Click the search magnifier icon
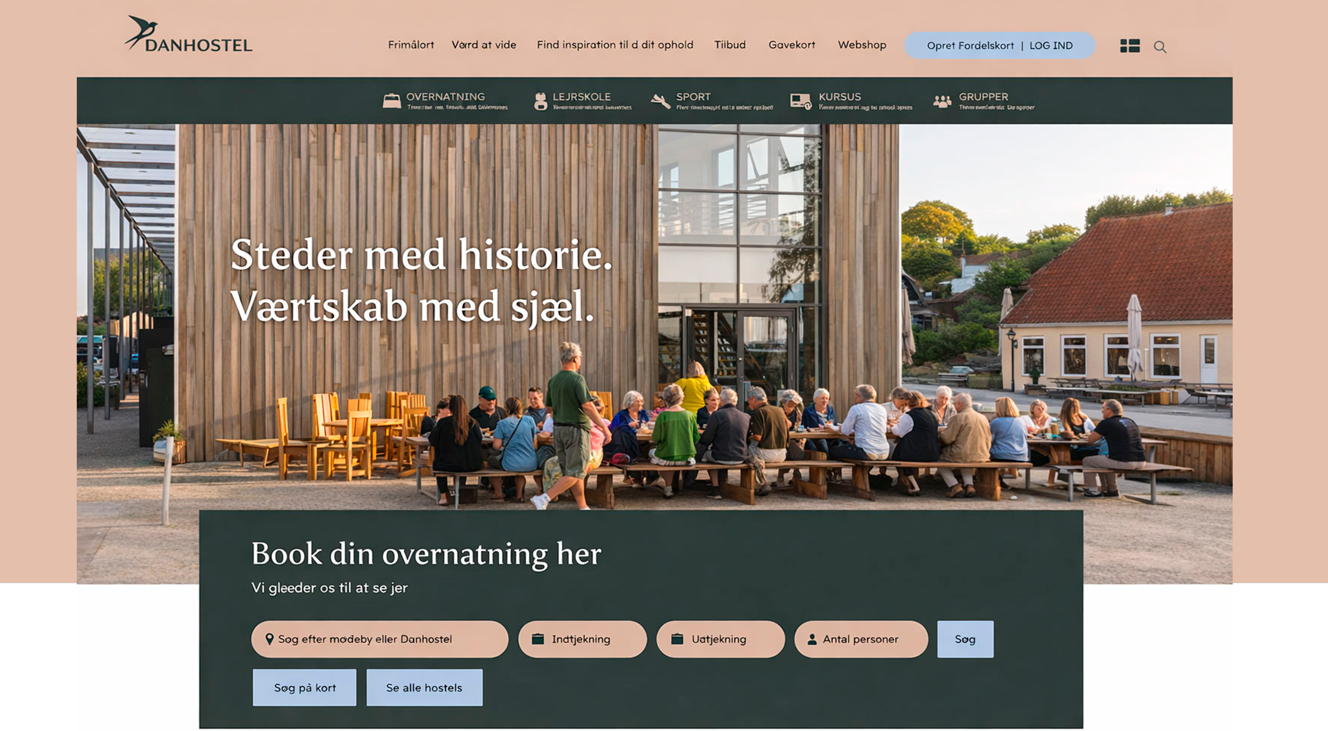This screenshot has width=1328, height=731. pos(1160,47)
